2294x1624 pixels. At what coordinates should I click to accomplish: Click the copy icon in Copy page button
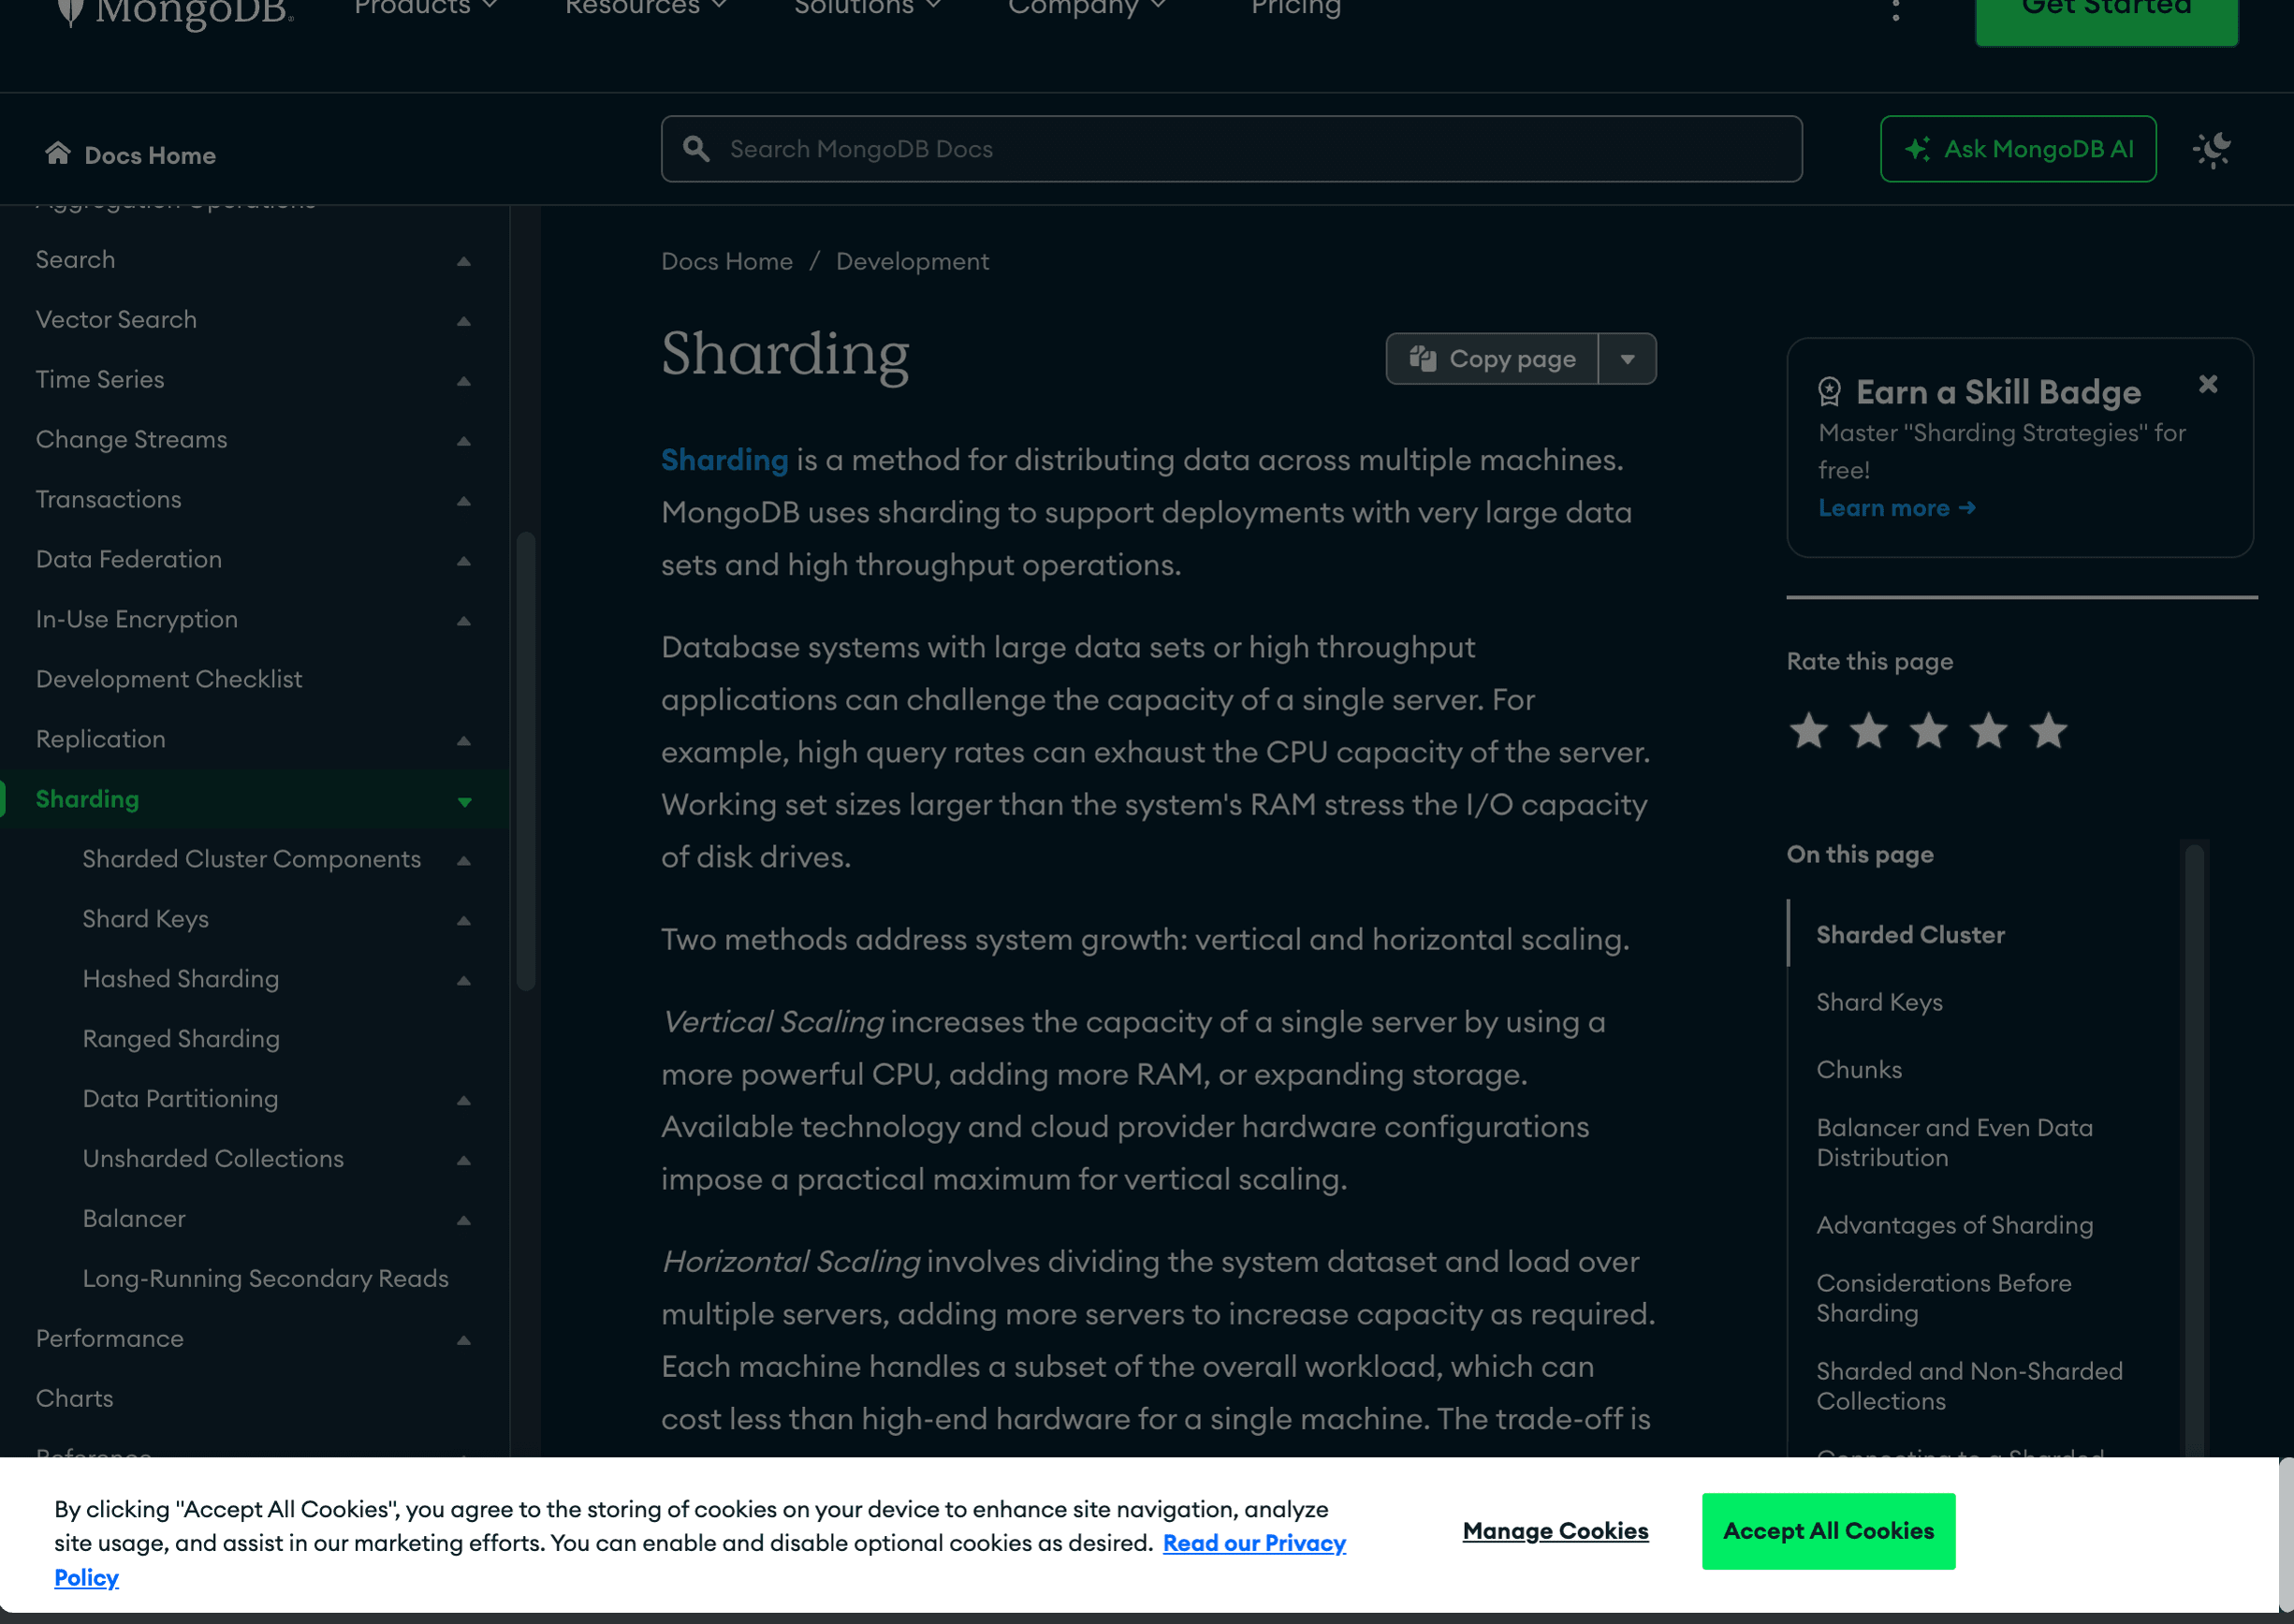[x=1422, y=358]
